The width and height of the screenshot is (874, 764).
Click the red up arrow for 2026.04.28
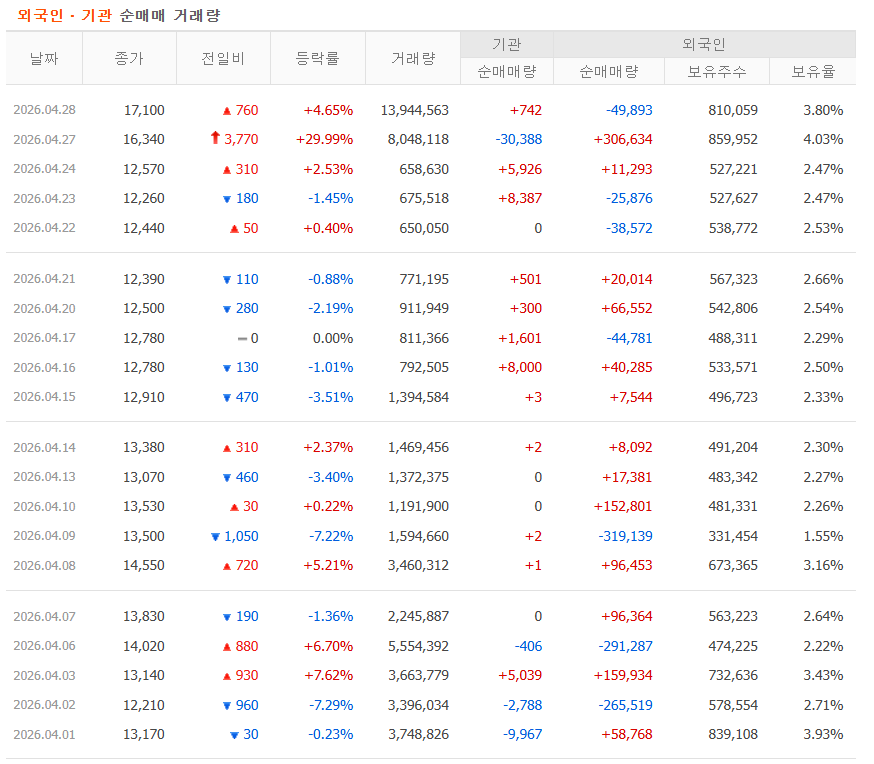[x=227, y=111]
